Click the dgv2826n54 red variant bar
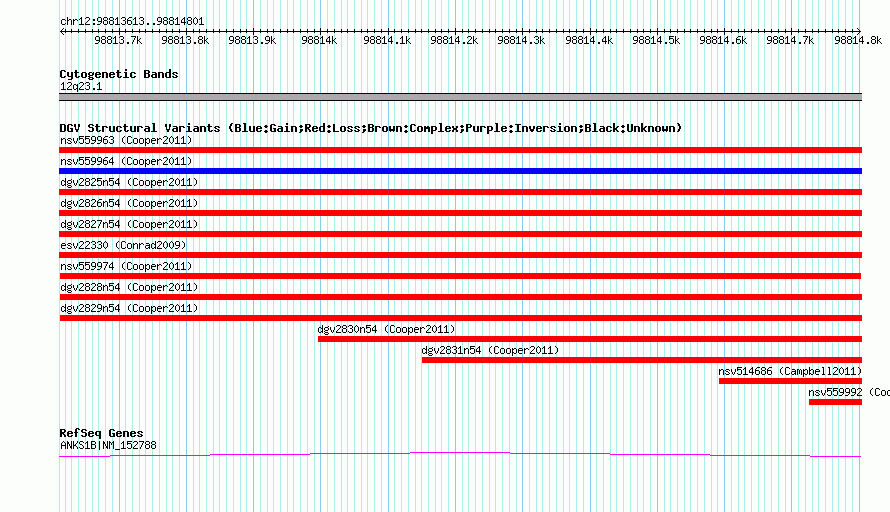The width and height of the screenshot is (890, 512). coord(460,213)
